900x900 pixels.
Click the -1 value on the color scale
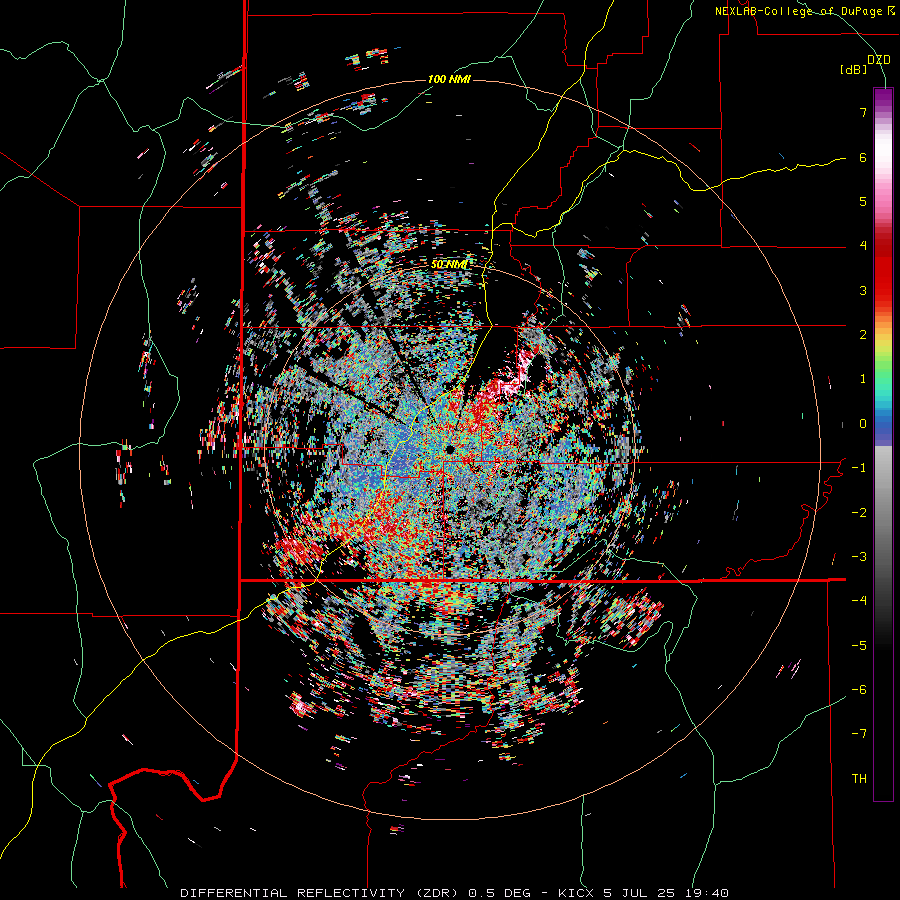pyautogui.click(x=859, y=468)
